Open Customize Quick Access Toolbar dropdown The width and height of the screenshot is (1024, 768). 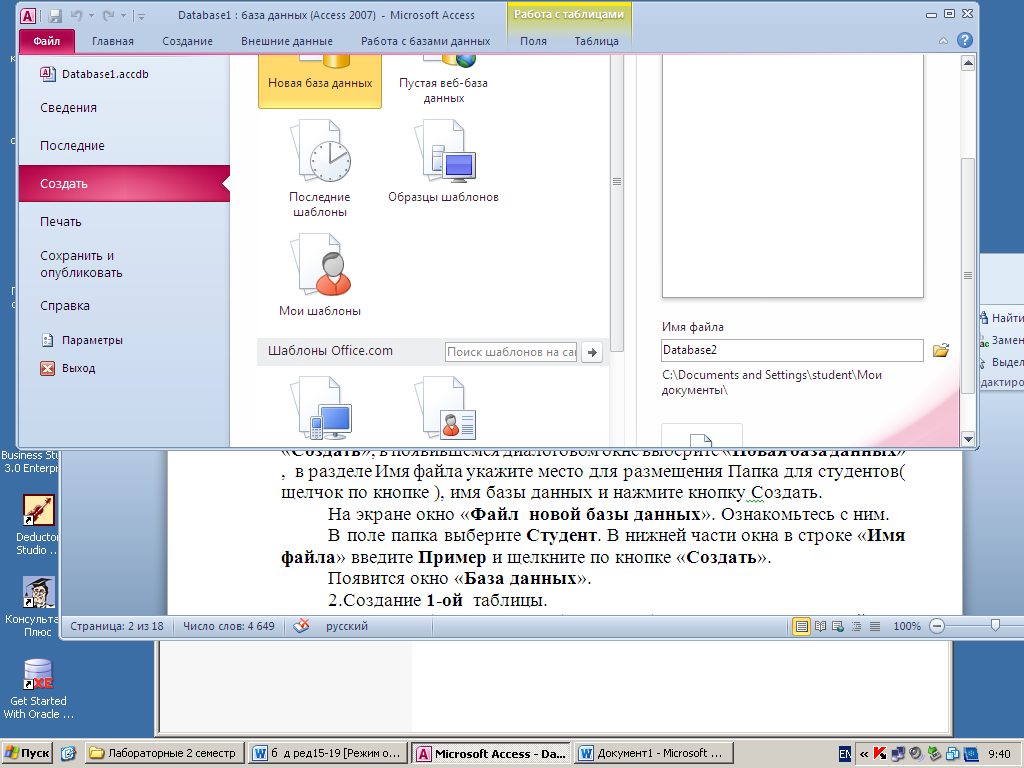tap(141, 16)
